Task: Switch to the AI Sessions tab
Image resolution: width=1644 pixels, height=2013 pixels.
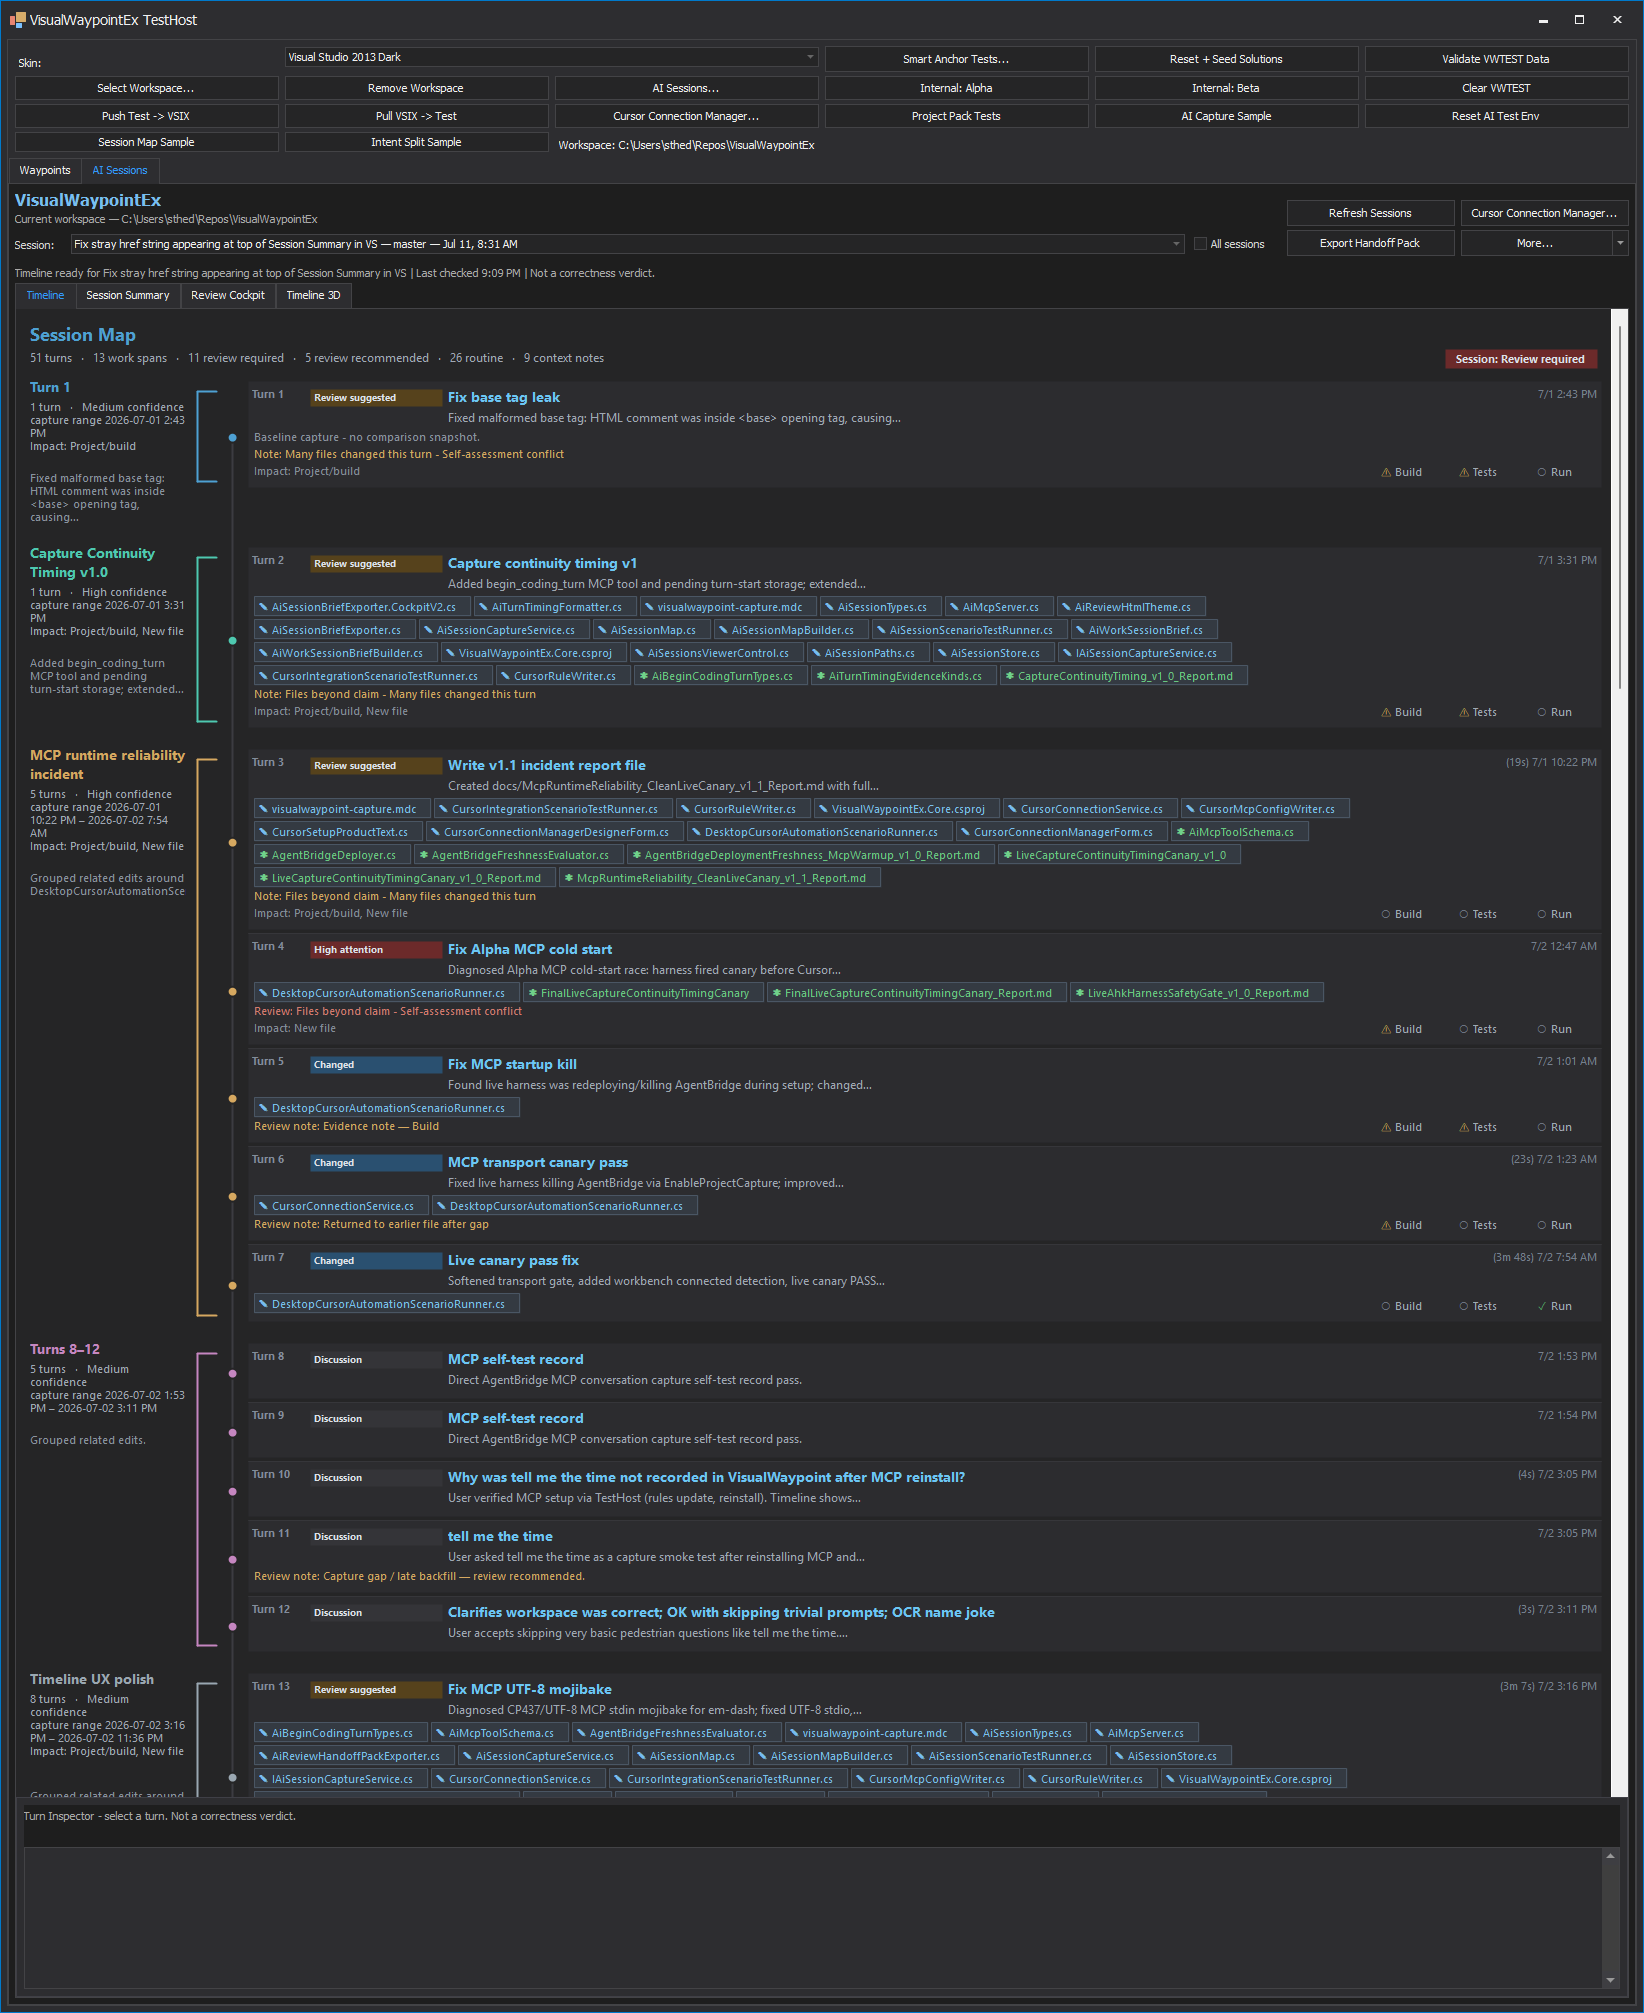Action: point(120,170)
